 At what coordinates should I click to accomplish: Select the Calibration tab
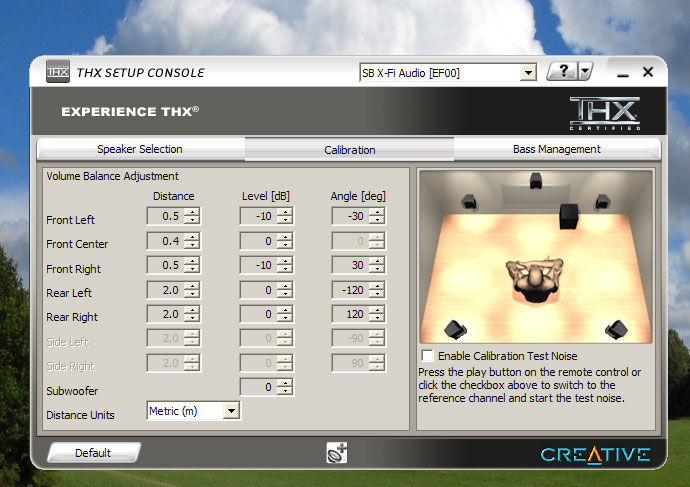(349, 150)
